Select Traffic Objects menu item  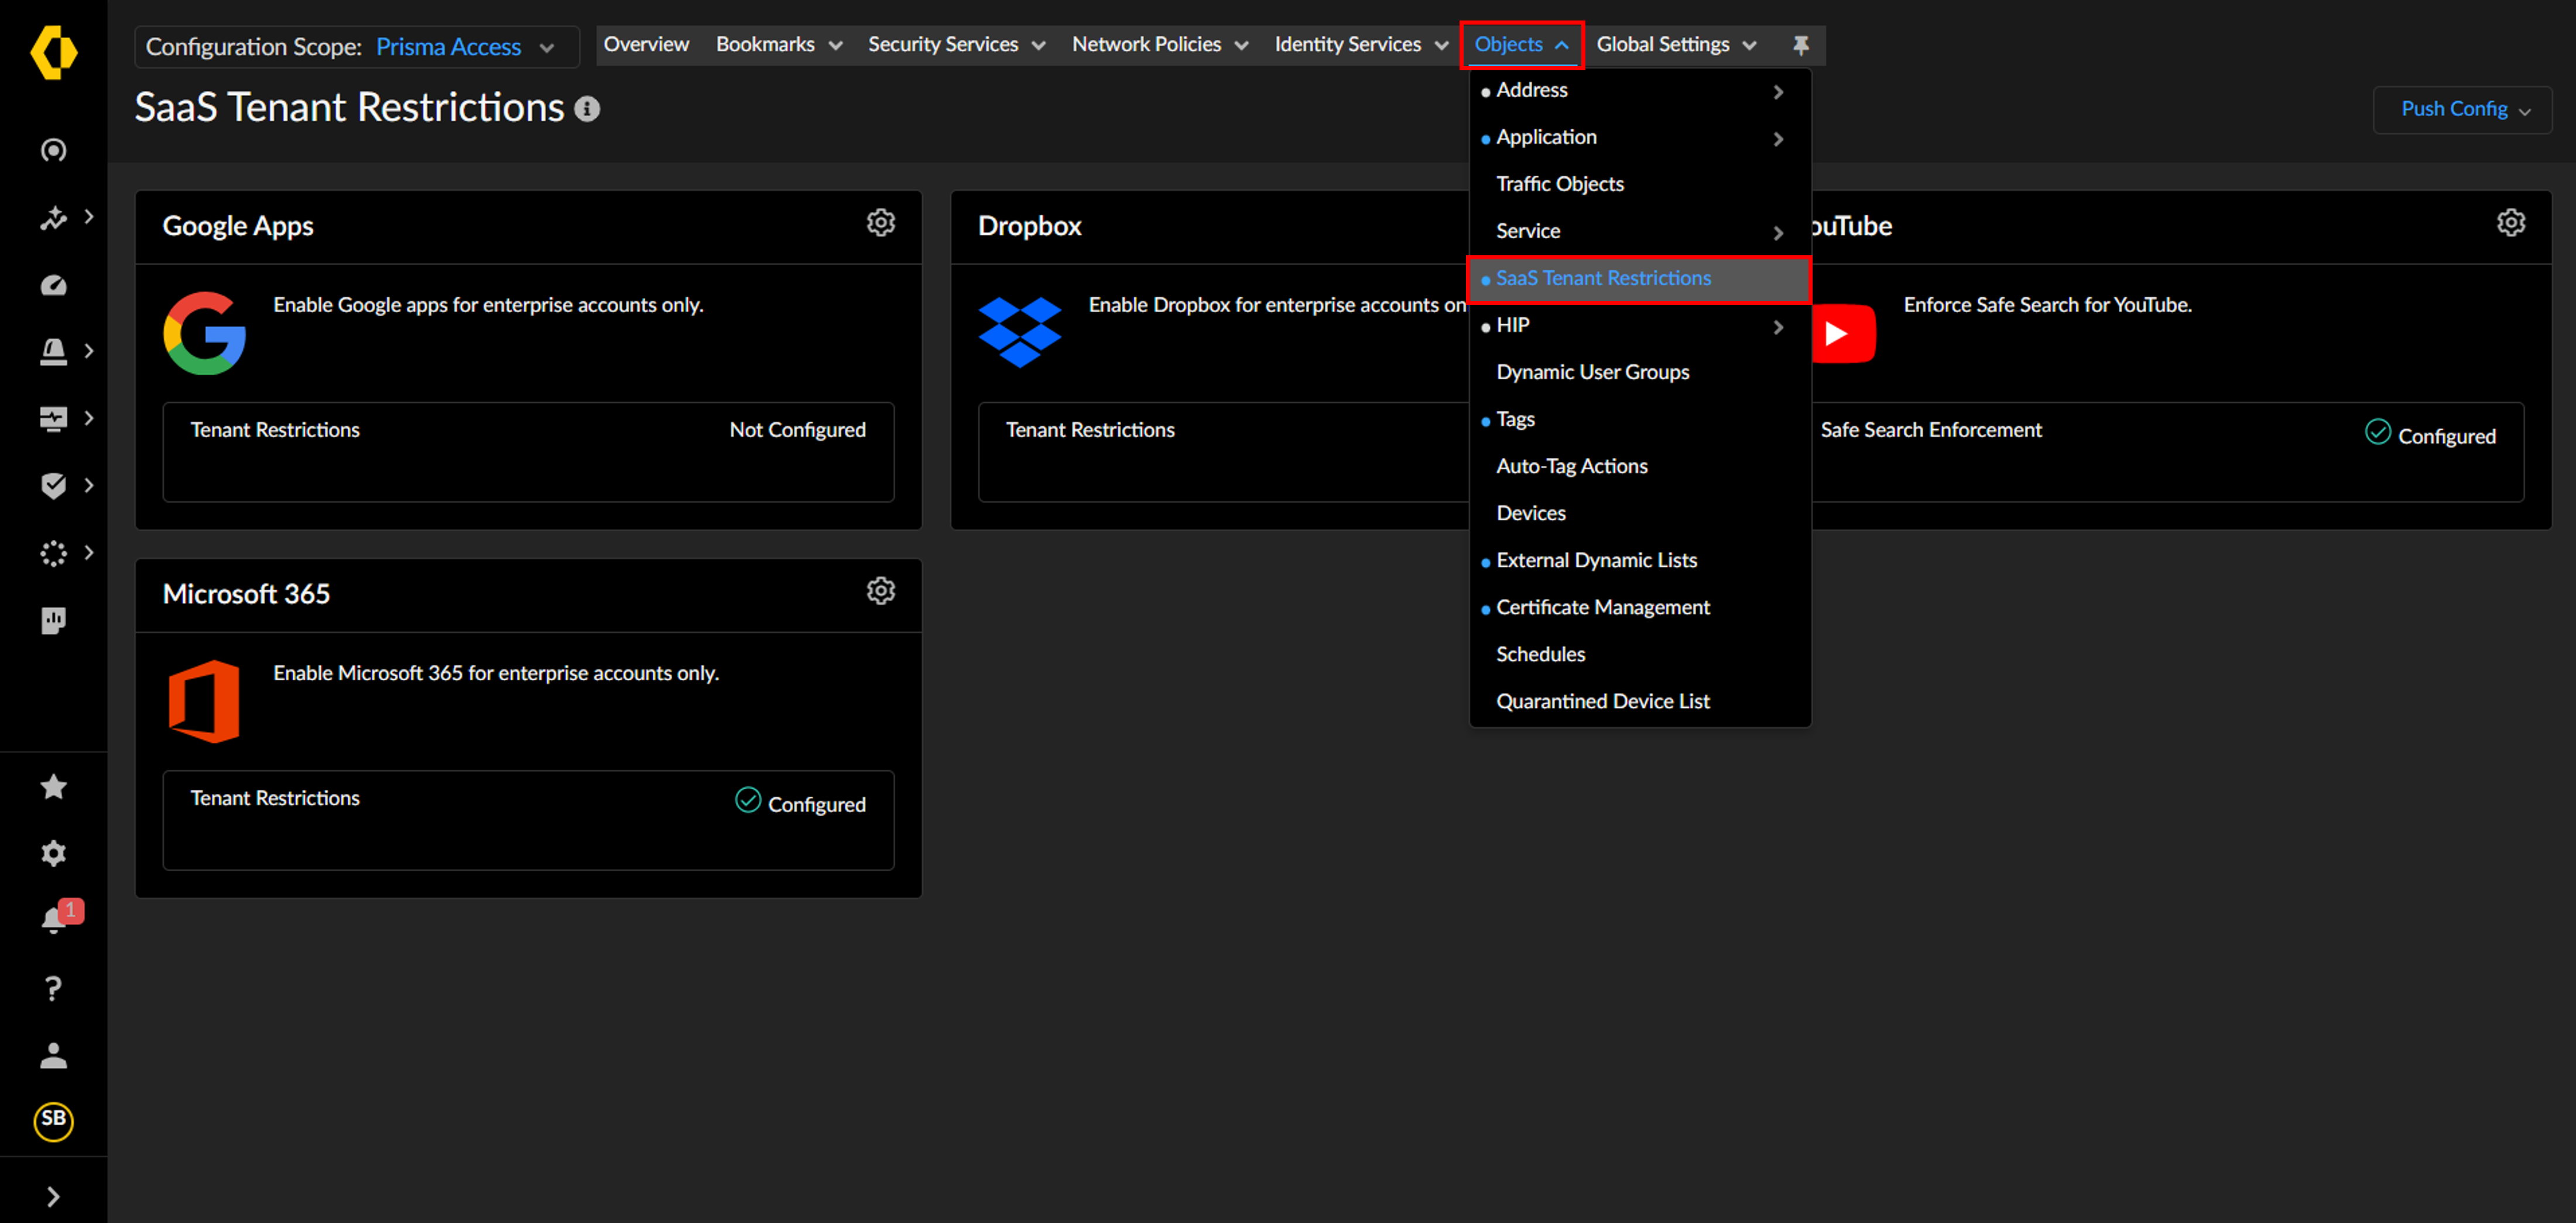pyautogui.click(x=1640, y=185)
